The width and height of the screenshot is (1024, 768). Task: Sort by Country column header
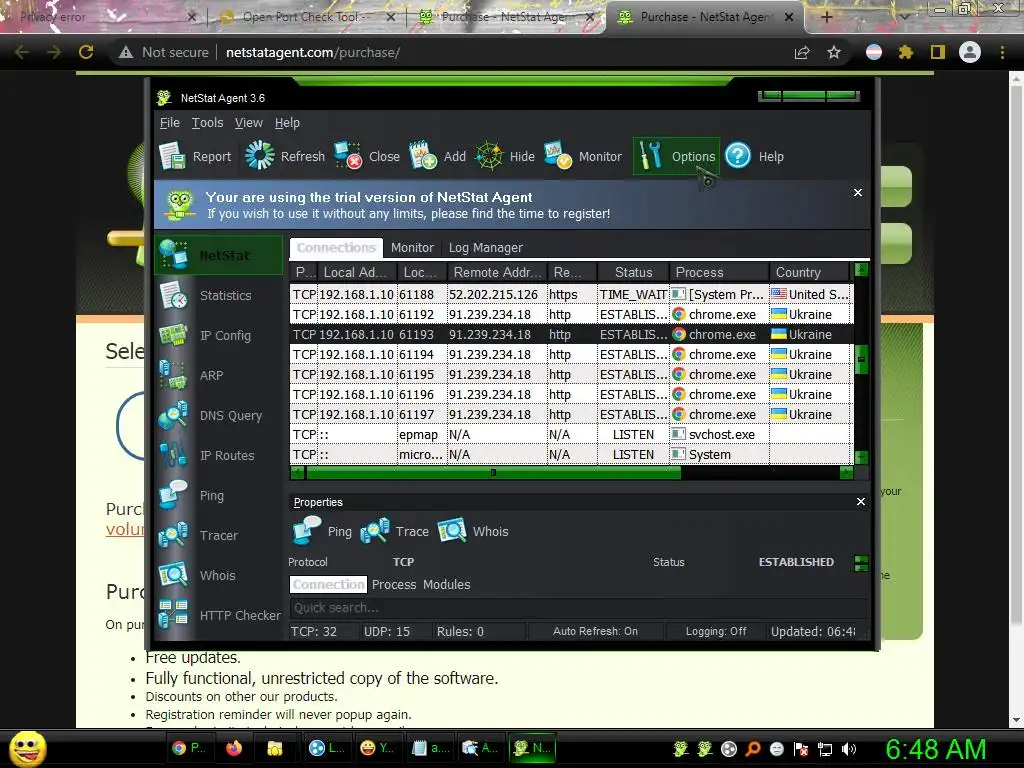[810, 272]
